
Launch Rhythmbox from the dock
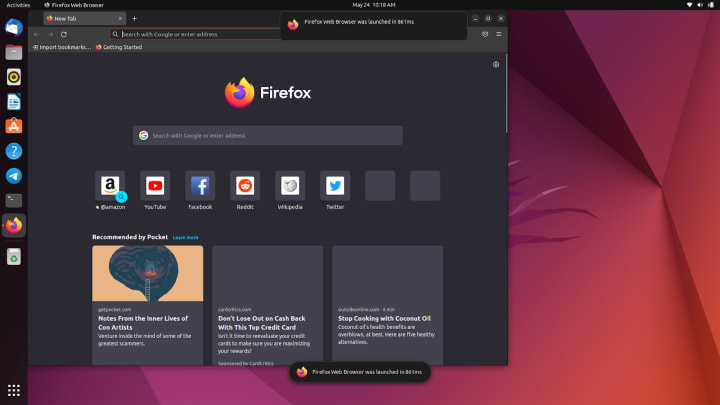[x=14, y=77]
